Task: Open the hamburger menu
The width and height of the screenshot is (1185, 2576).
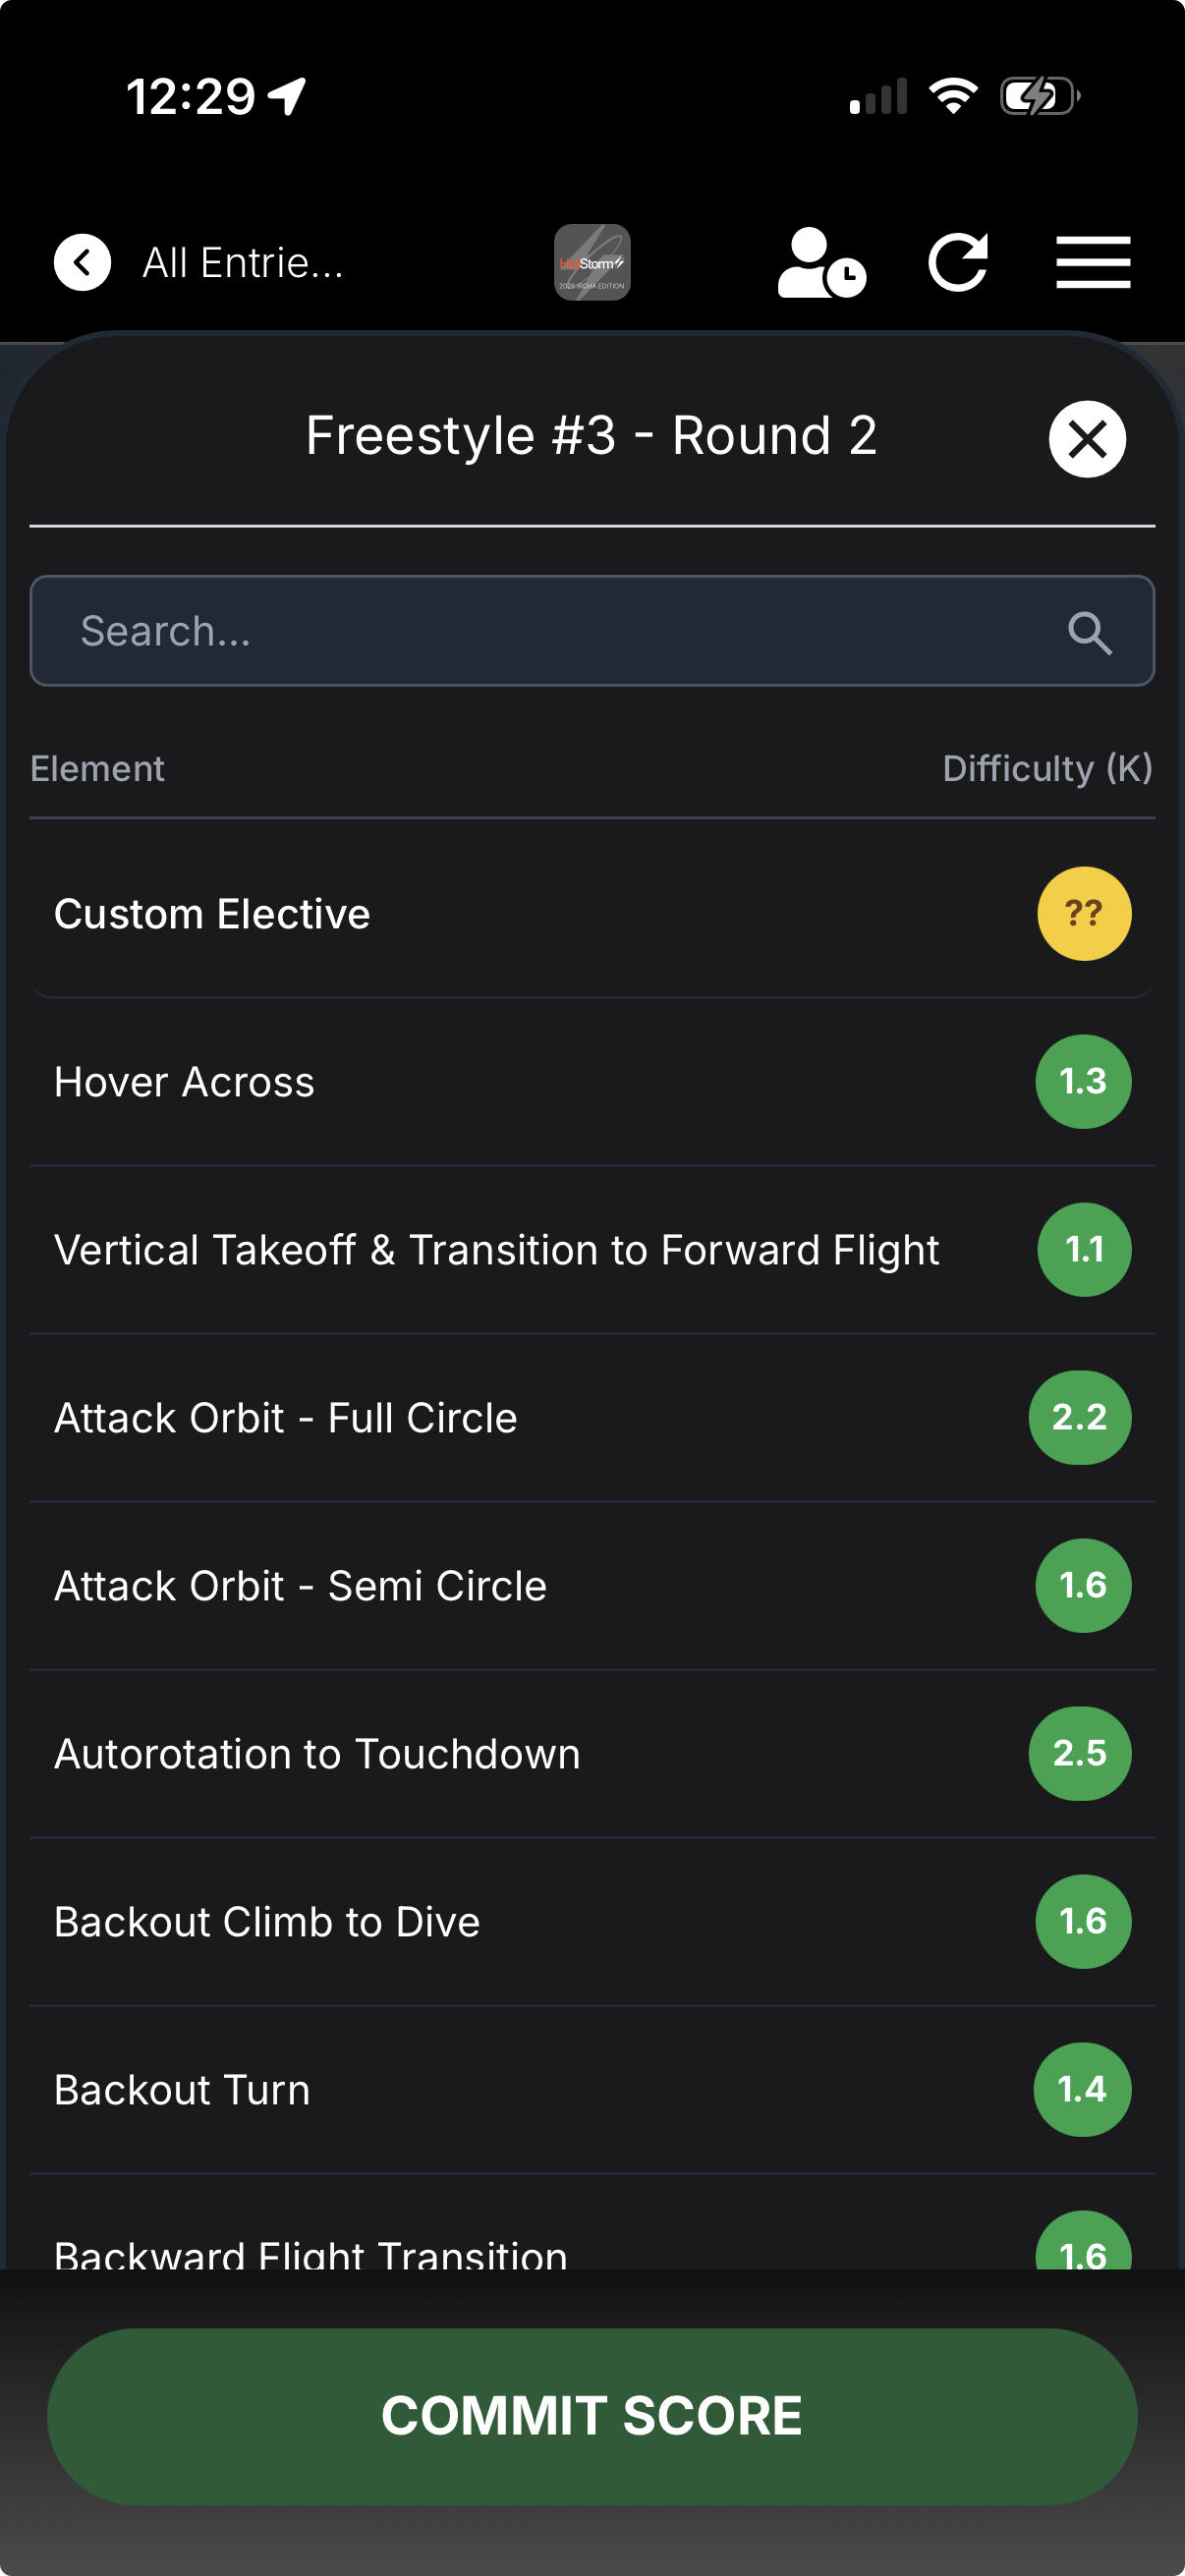Action: 1093,263
